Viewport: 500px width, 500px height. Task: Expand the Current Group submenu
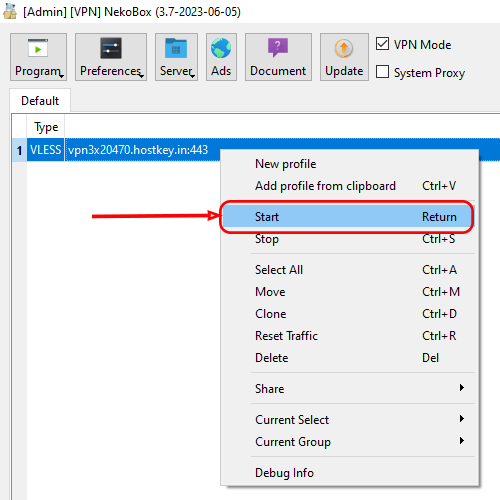pos(350,441)
